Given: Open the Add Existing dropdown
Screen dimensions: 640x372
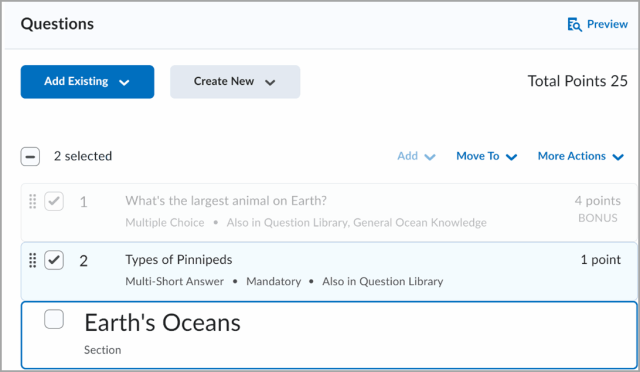Looking at the screenshot, I should click(x=87, y=82).
